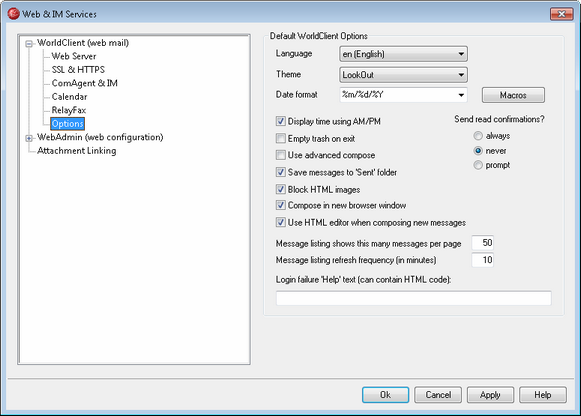Uncheck Block HTML images
581x416 pixels.
(x=281, y=189)
